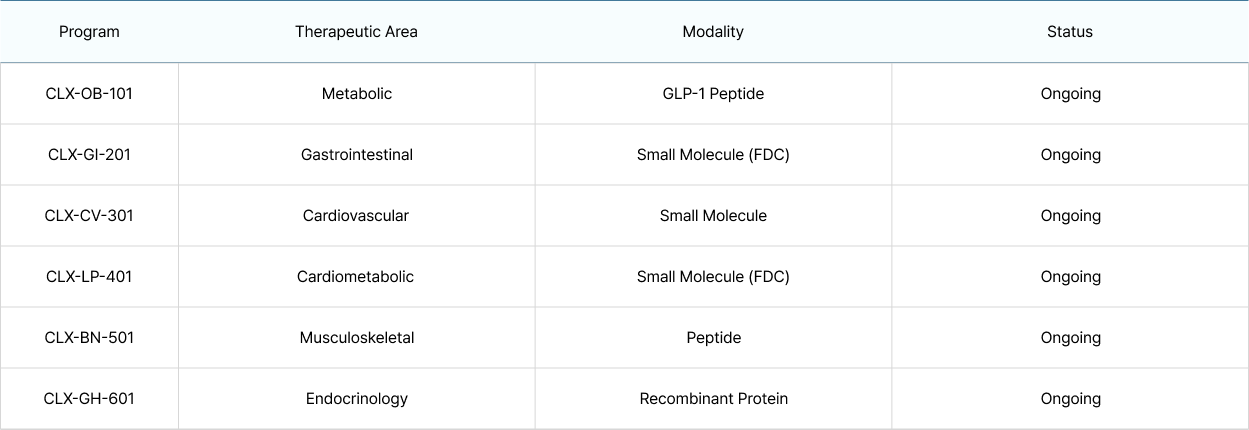The height and width of the screenshot is (430, 1249).
Task: Click the Metabolic therapeutic area cell
Action: (357, 94)
